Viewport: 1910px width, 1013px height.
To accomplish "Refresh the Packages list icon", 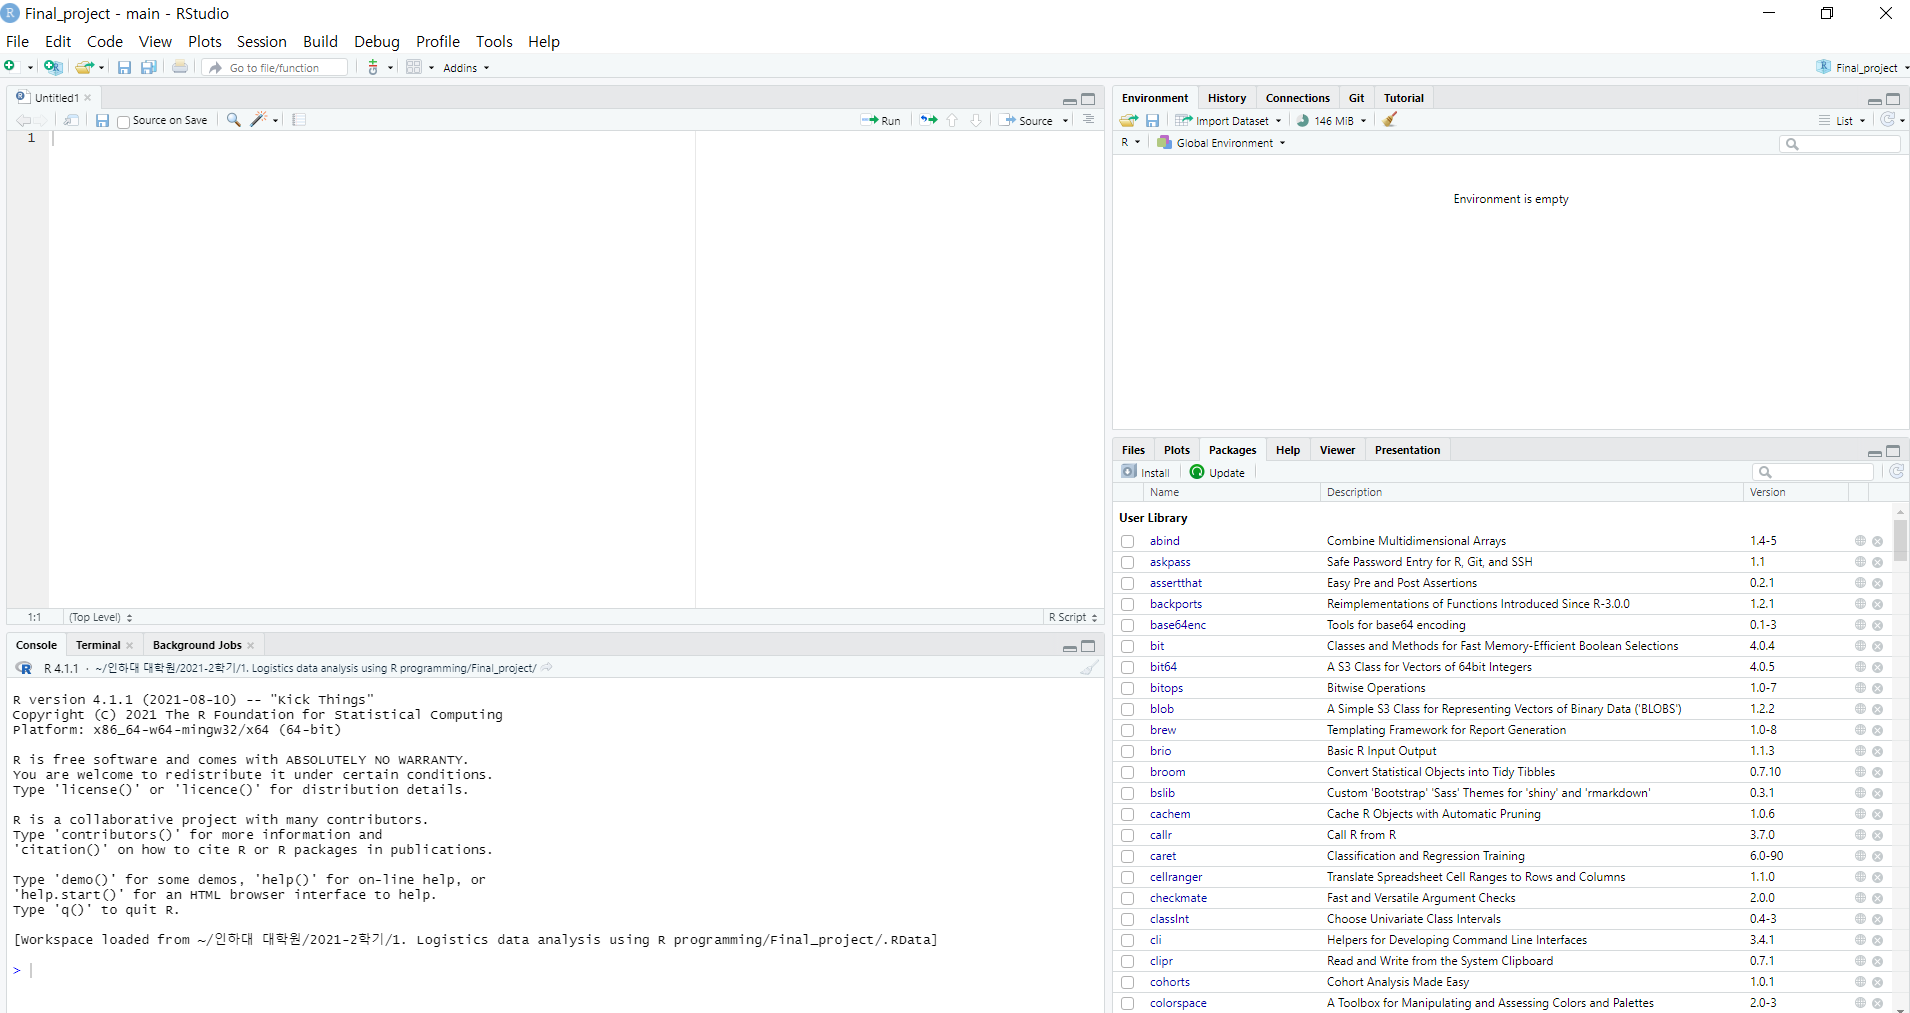I will [1896, 472].
